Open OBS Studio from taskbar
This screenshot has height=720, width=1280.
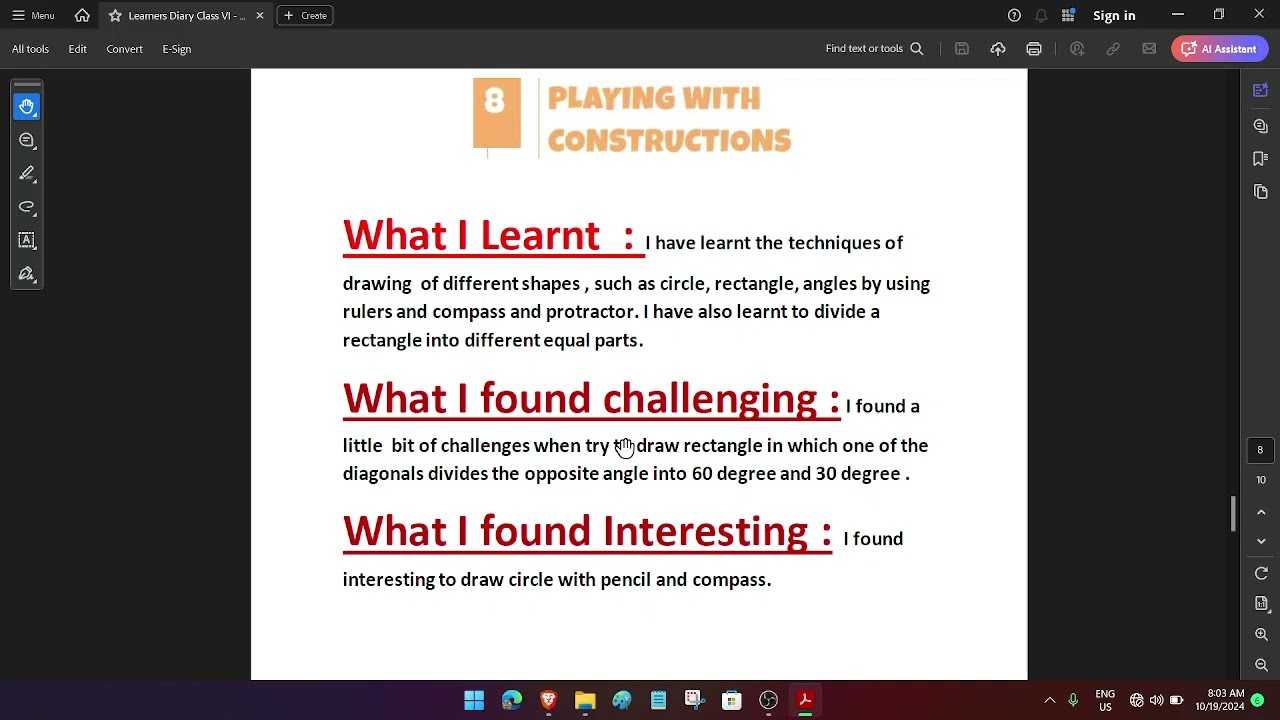point(768,700)
